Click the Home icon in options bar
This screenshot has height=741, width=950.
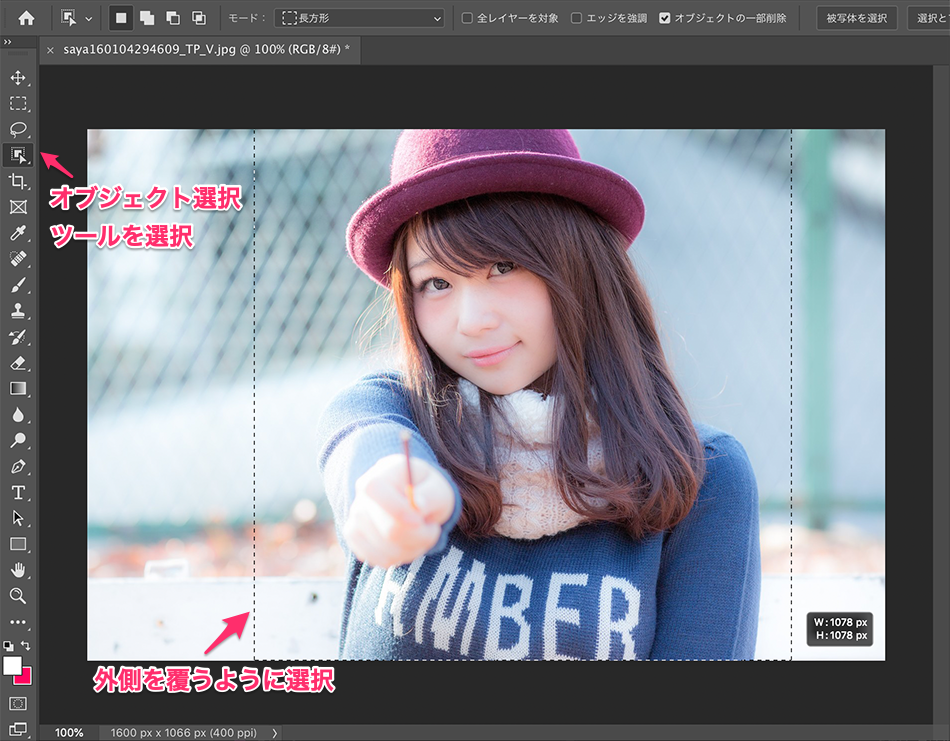point(26,18)
